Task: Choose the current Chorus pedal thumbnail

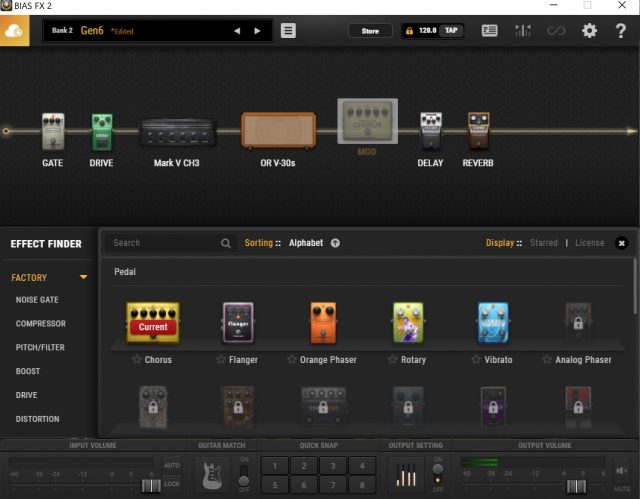Action: tap(153, 323)
